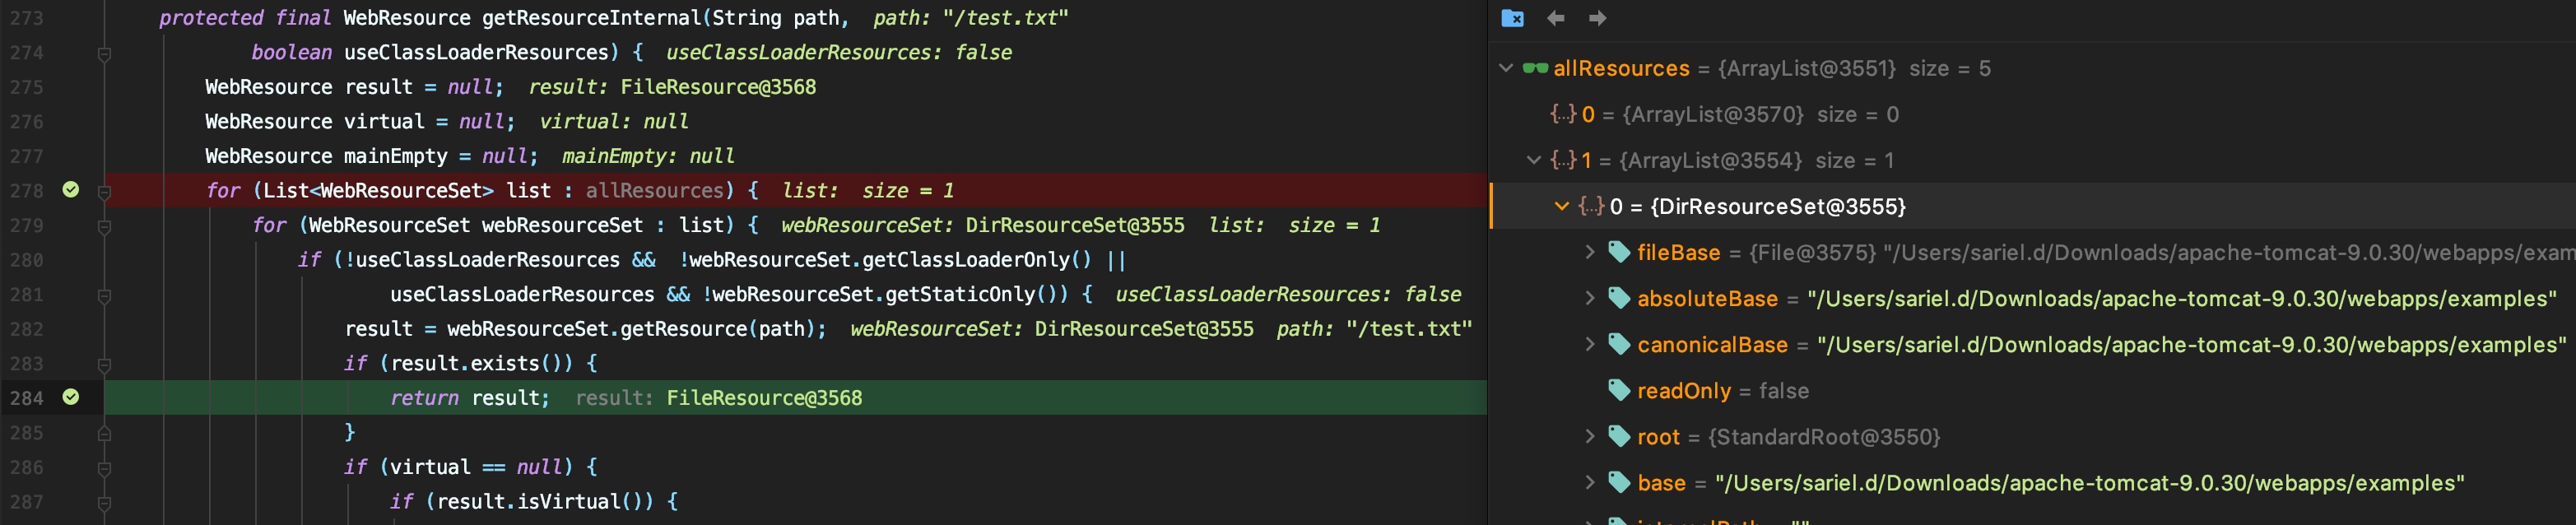Click the braces icon of ArrayList@3554 entry
The image size is (2576, 525).
pos(1562,160)
